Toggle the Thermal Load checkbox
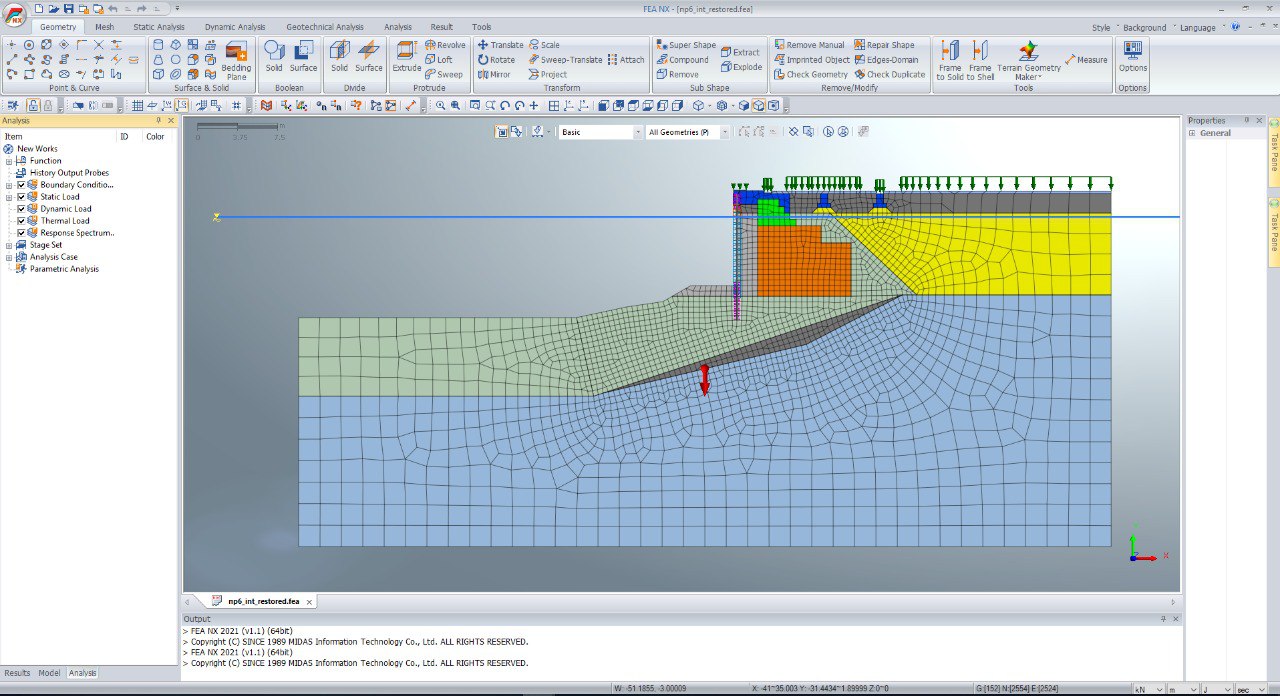Image resolution: width=1280 pixels, height=696 pixels. pos(21,221)
